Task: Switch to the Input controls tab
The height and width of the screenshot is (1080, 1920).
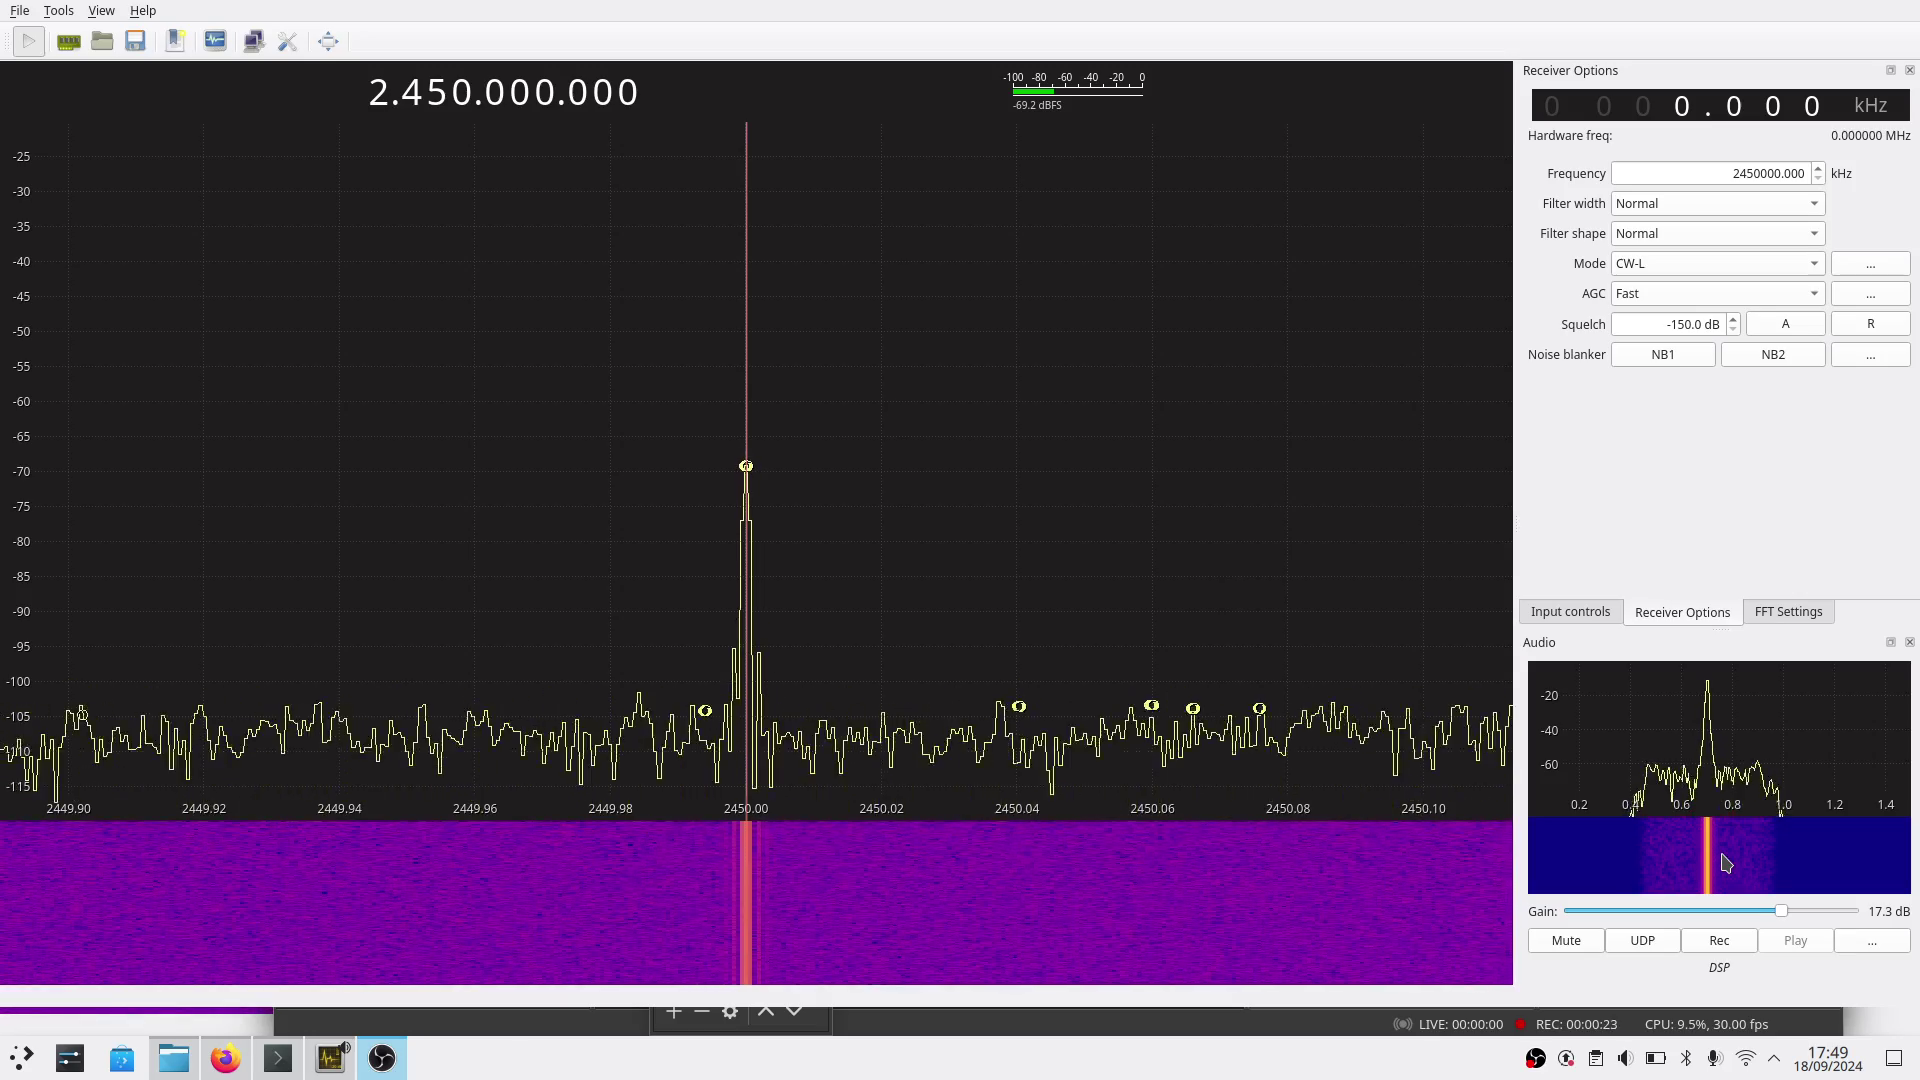Action: coord(1570,612)
